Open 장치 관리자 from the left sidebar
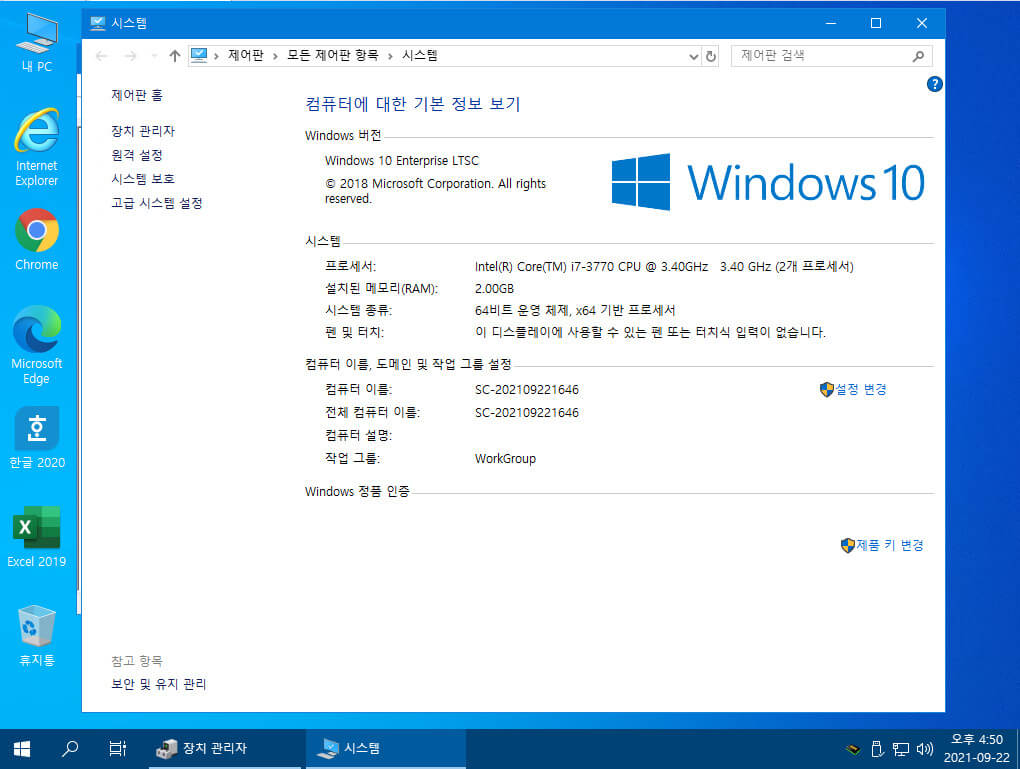 coord(143,131)
